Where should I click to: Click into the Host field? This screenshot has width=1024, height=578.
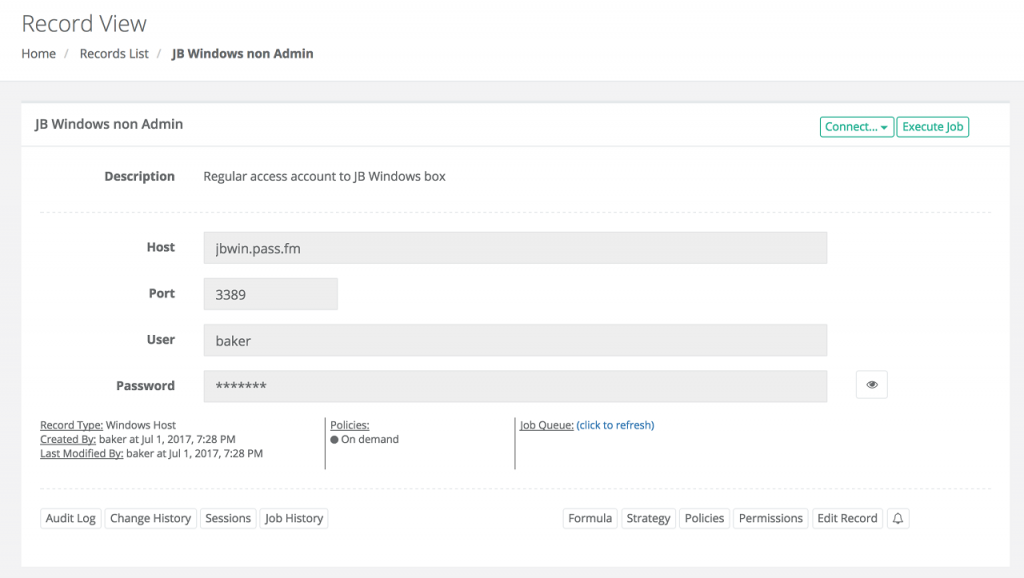(x=514, y=248)
